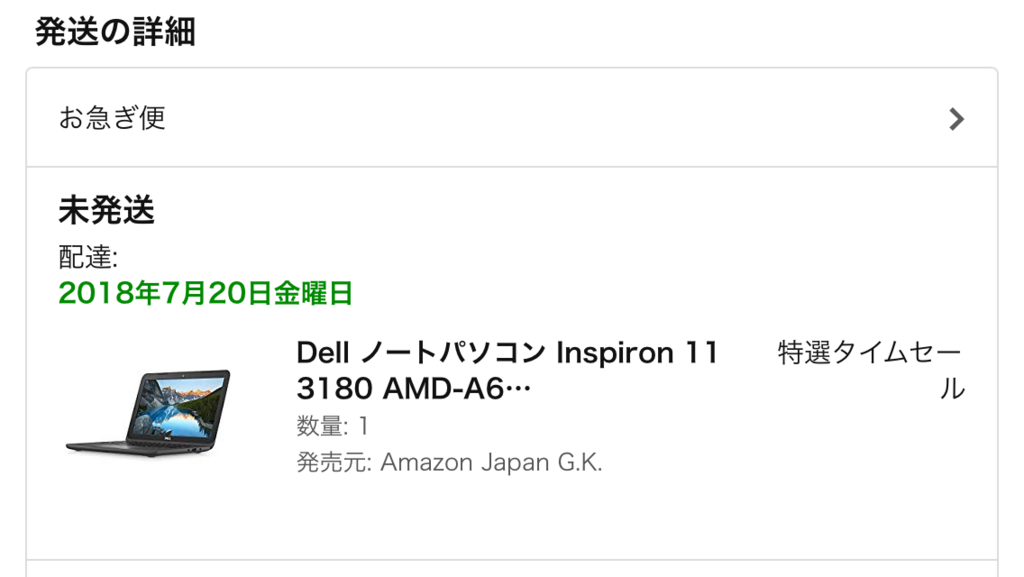The image size is (1024, 577).
Task: Tap the 発送の詳細 section heading
Action: (x=115, y=31)
